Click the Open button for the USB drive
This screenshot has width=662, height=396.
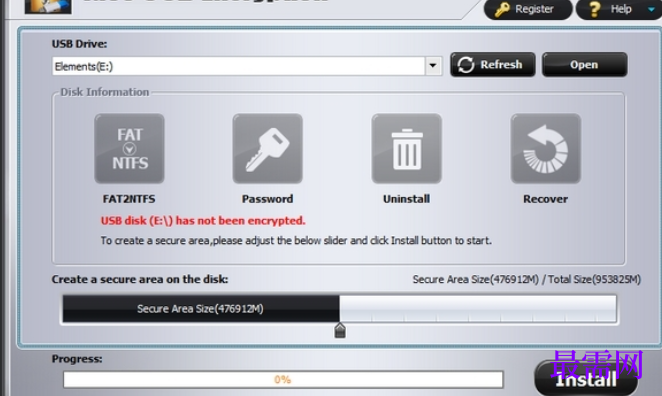pyautogui.click(x=584, y=65)
